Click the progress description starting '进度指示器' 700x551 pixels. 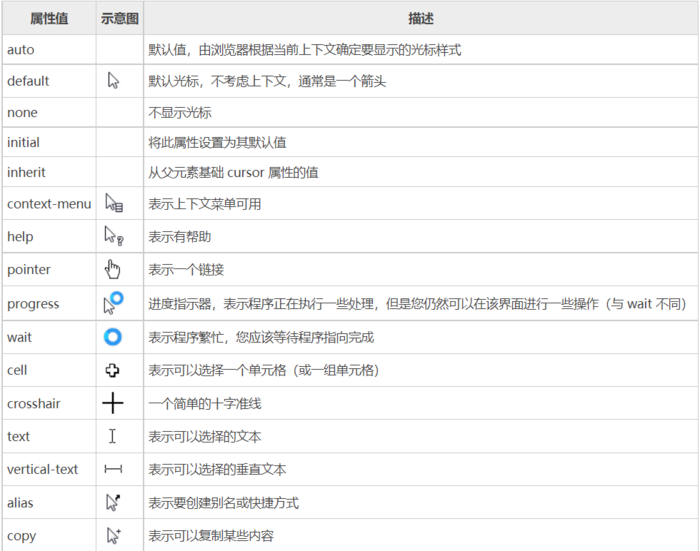pos(417,304)
